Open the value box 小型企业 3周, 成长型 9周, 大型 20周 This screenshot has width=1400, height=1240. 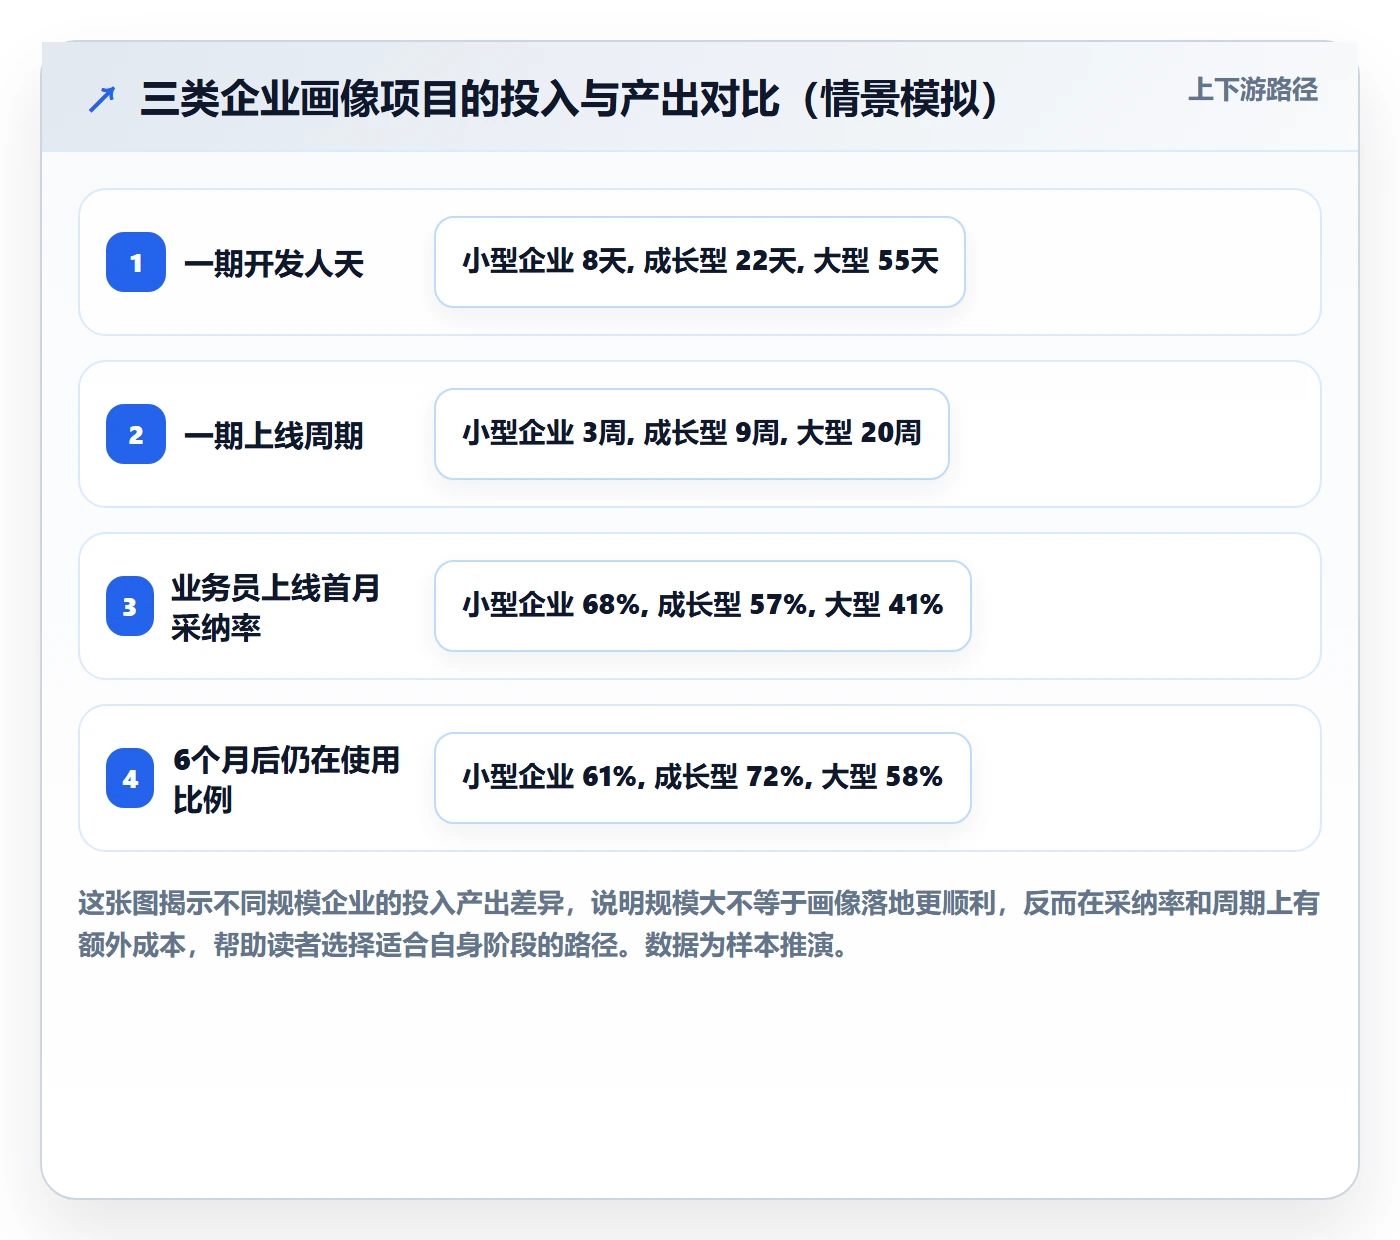pyautogui.click(x=692, y=434)
